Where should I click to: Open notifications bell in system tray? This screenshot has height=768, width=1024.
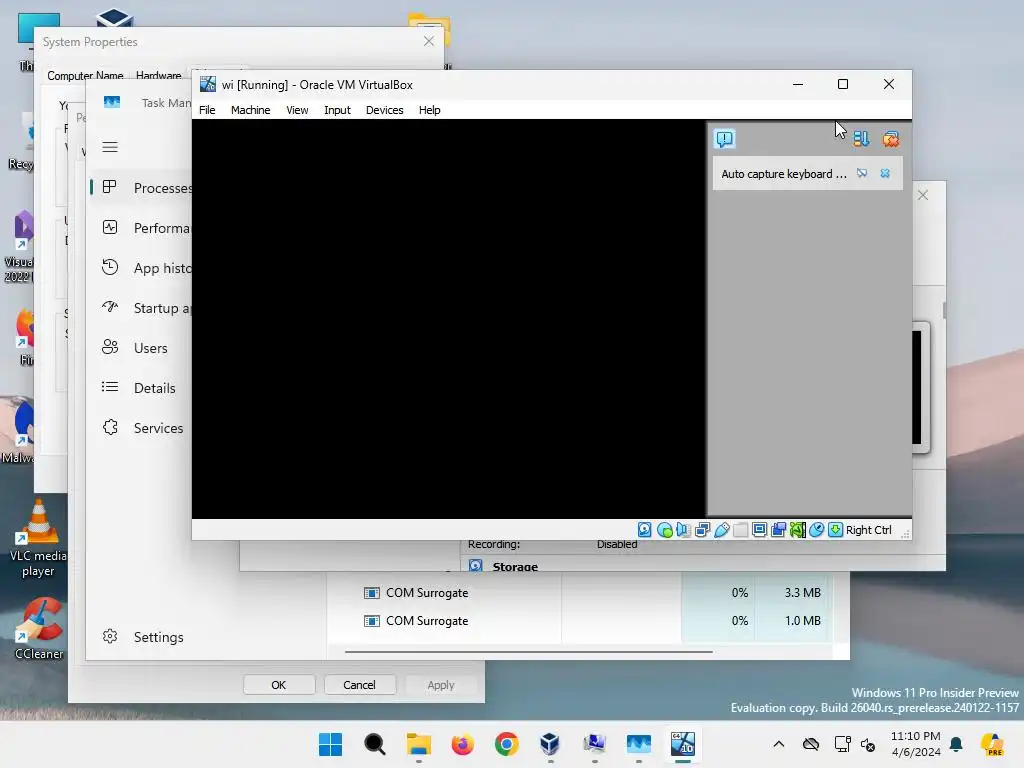pyautogui.click(x=956, y=744)
